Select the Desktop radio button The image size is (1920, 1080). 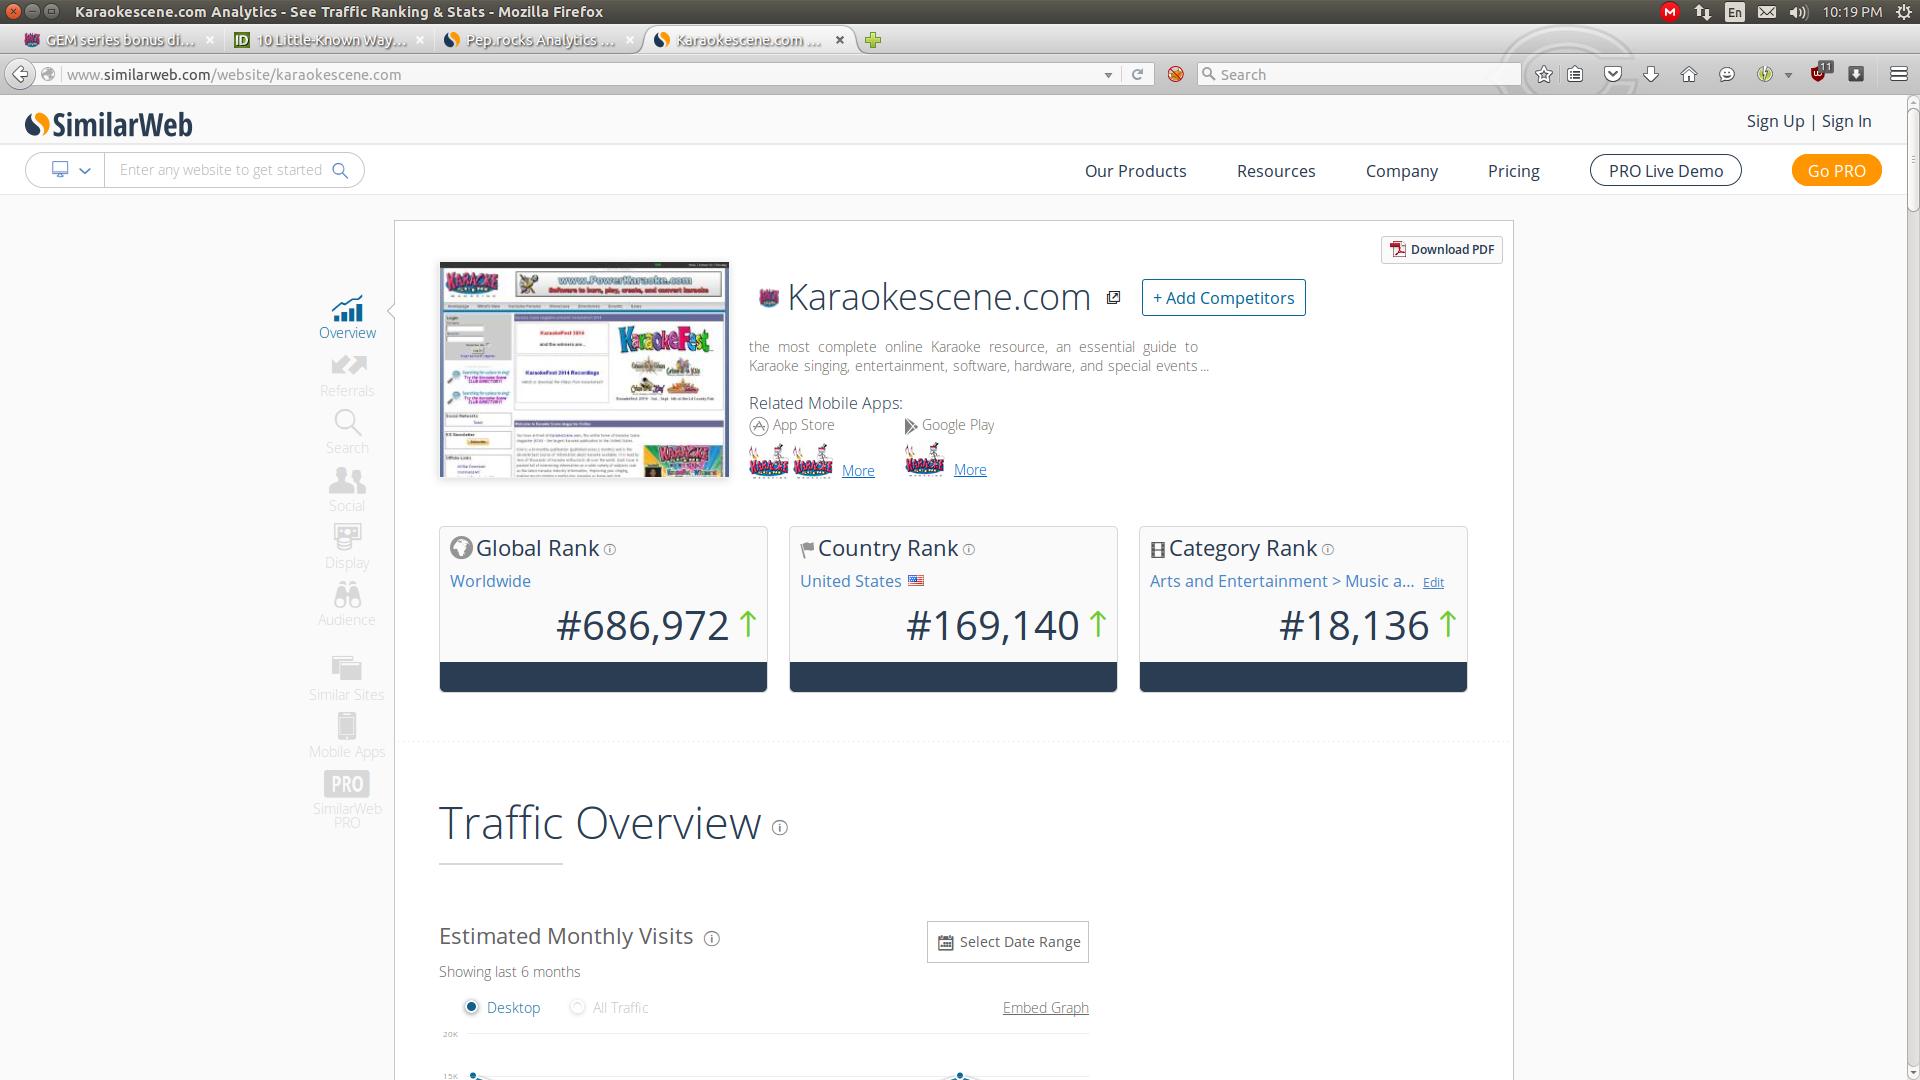pyautogui.click(x=471, y=1007)
